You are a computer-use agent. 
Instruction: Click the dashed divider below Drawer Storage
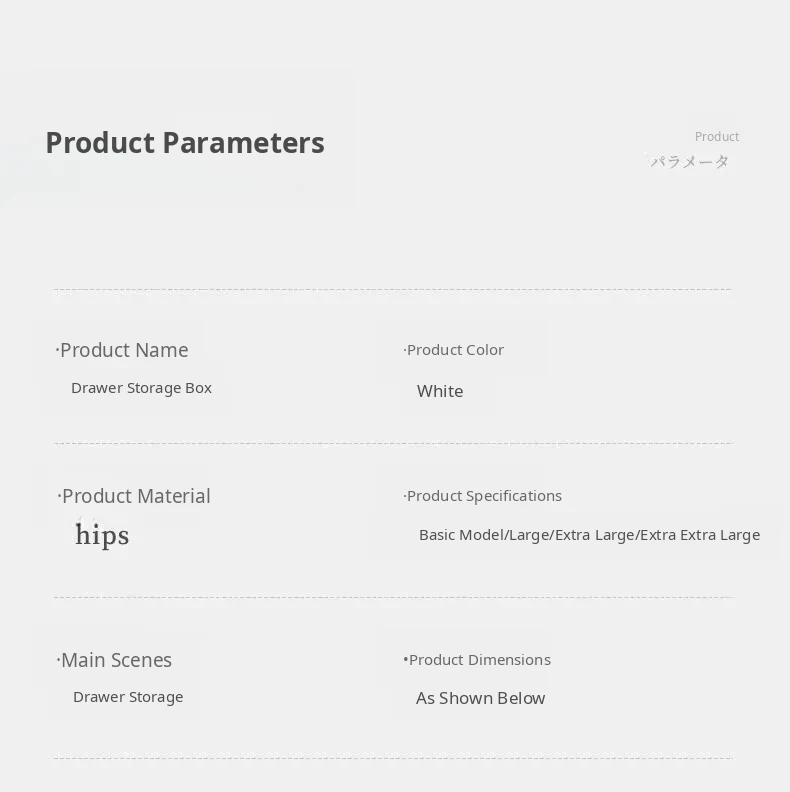click(392, 758)
